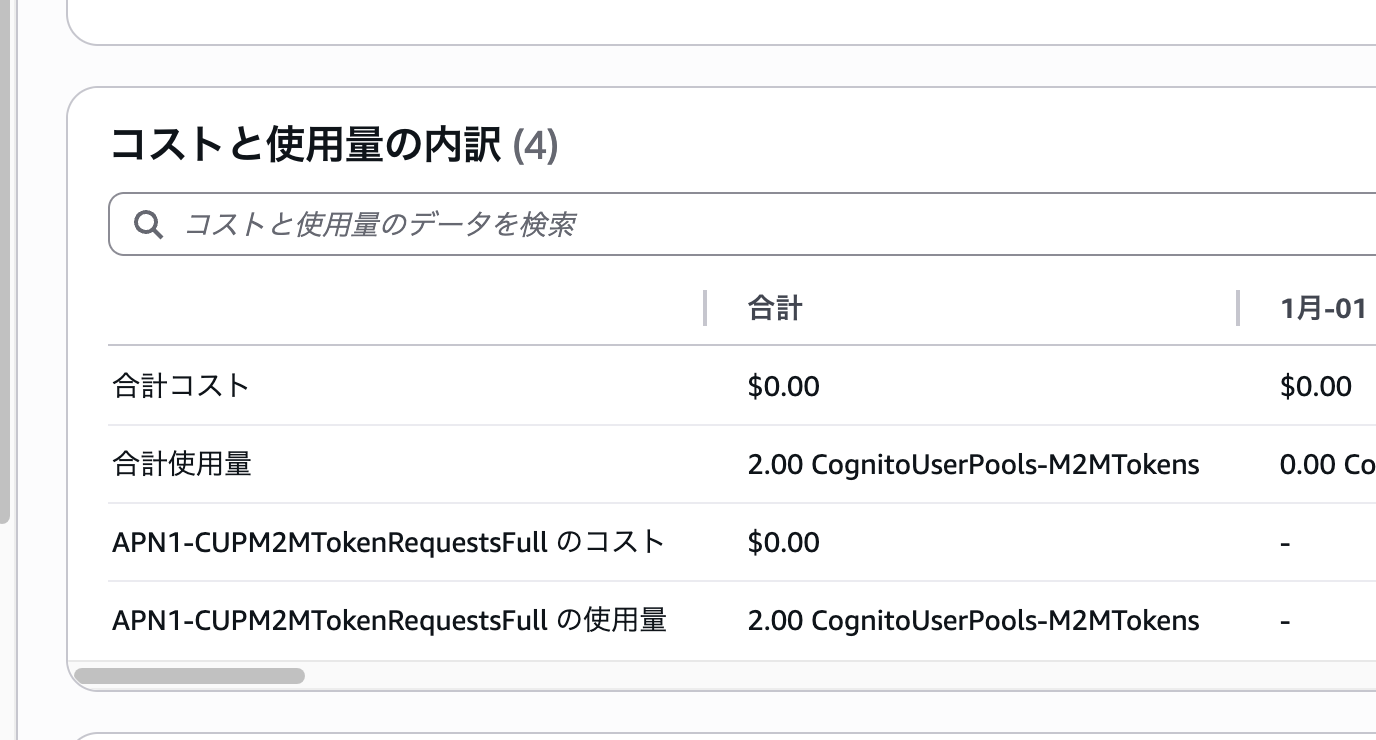Click the 1月-01 value in the 合計使用量 row
Viewport: 1376px width, 740px height.
tap(1326, 464)
